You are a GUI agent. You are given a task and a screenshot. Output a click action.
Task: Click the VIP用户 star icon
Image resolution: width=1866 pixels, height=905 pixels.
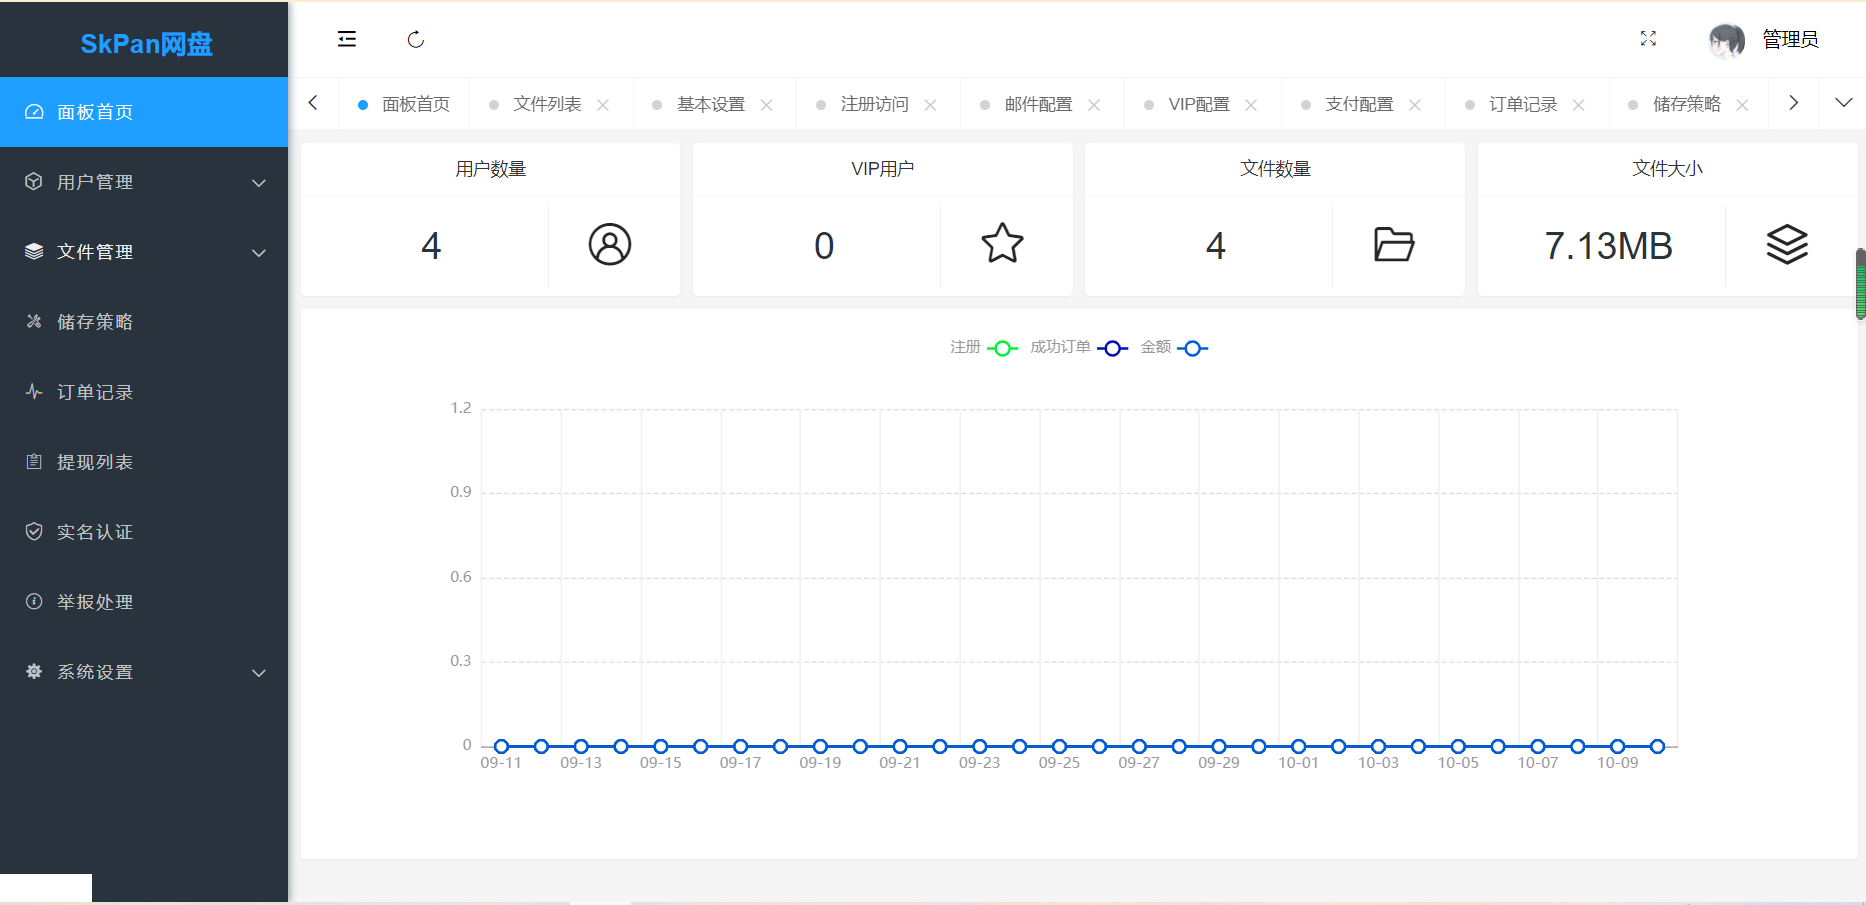[x=1002, y=244]
